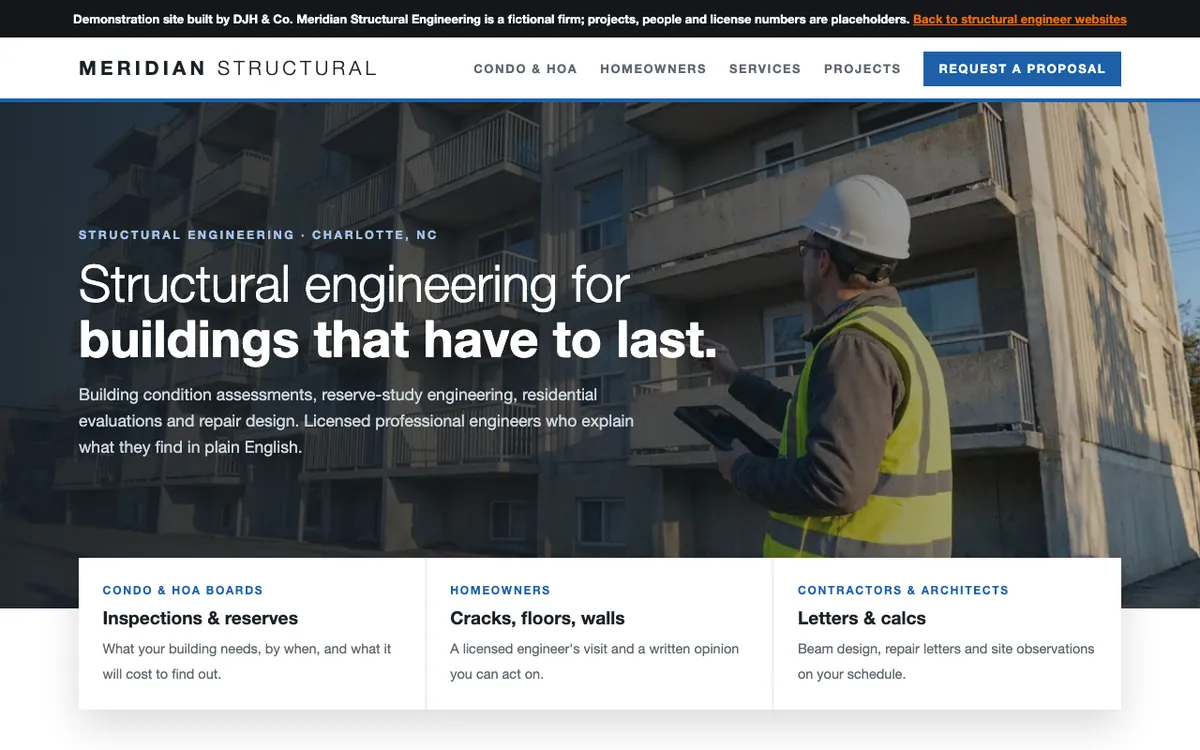
Task: Click the Condo & HOA Boards label
Action: pyautogui.click(x=183, y=590)
